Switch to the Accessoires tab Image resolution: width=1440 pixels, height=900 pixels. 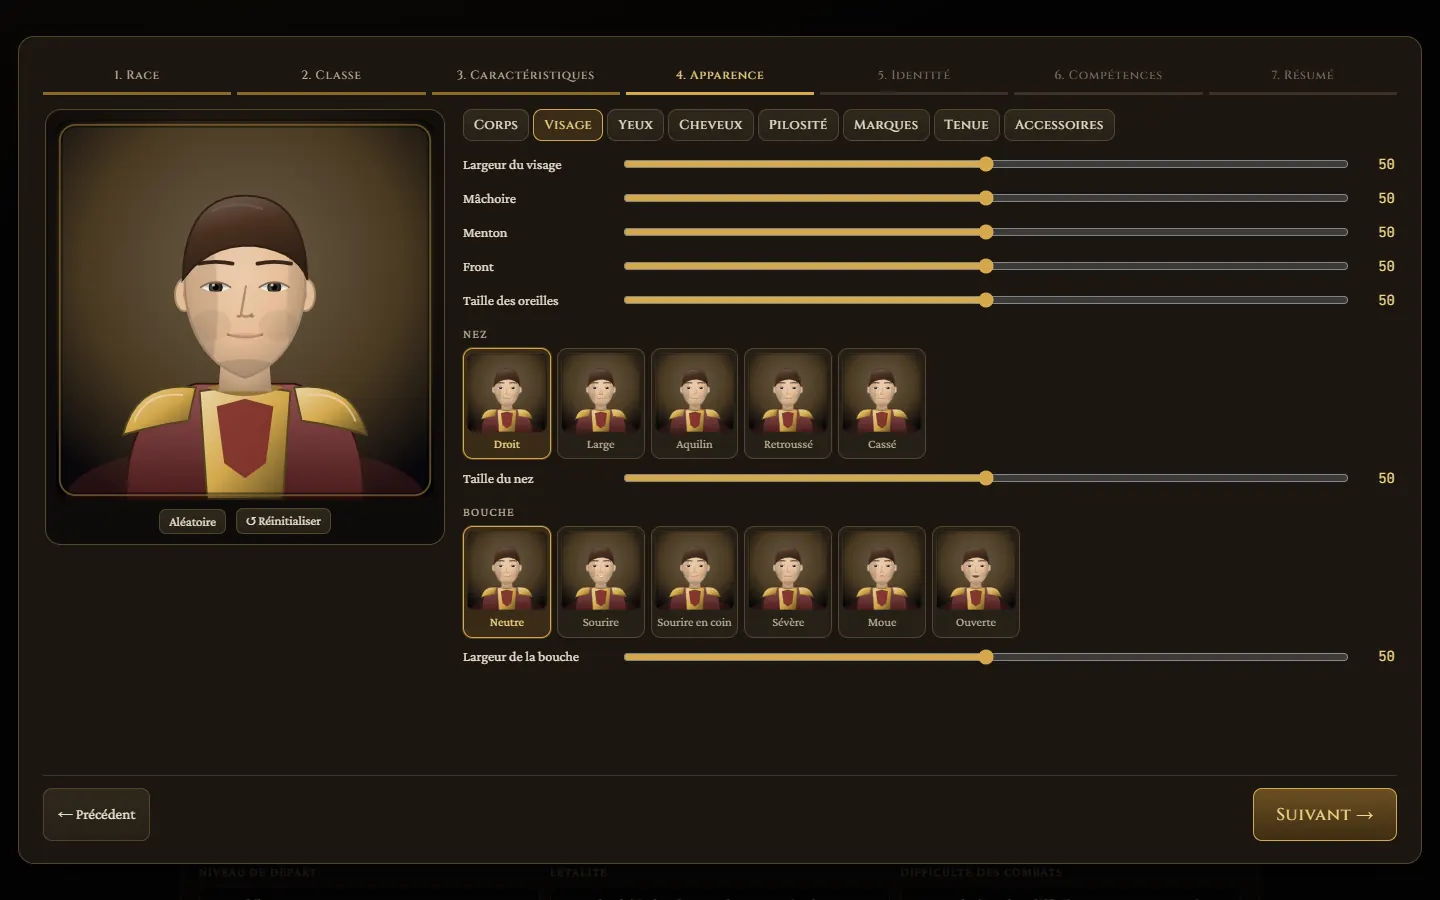tap(1059, 125)
